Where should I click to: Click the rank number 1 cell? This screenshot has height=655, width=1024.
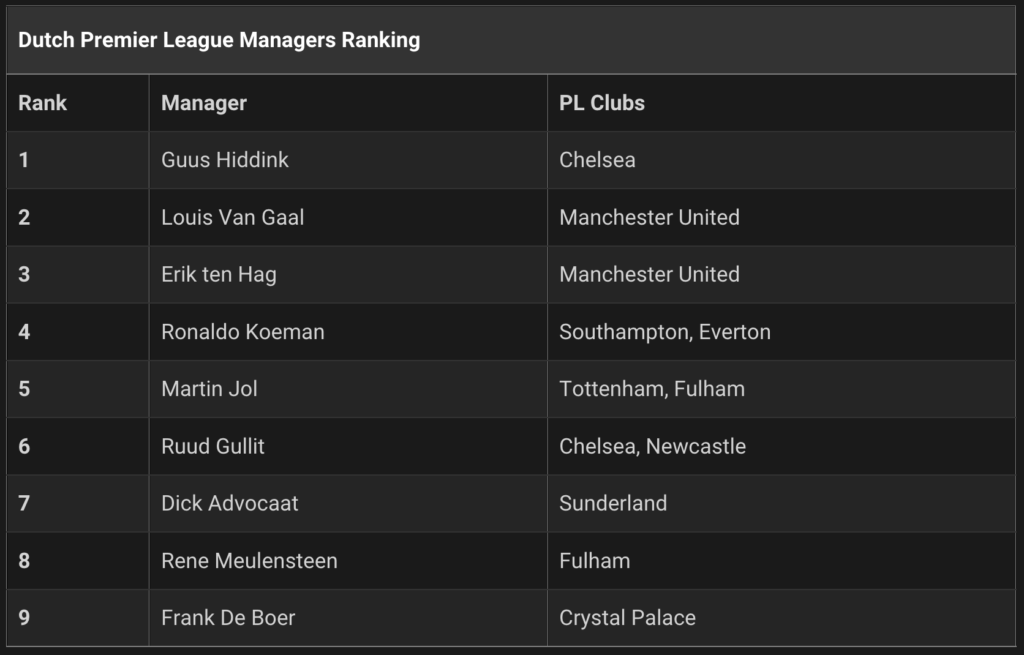pos(78,160)
